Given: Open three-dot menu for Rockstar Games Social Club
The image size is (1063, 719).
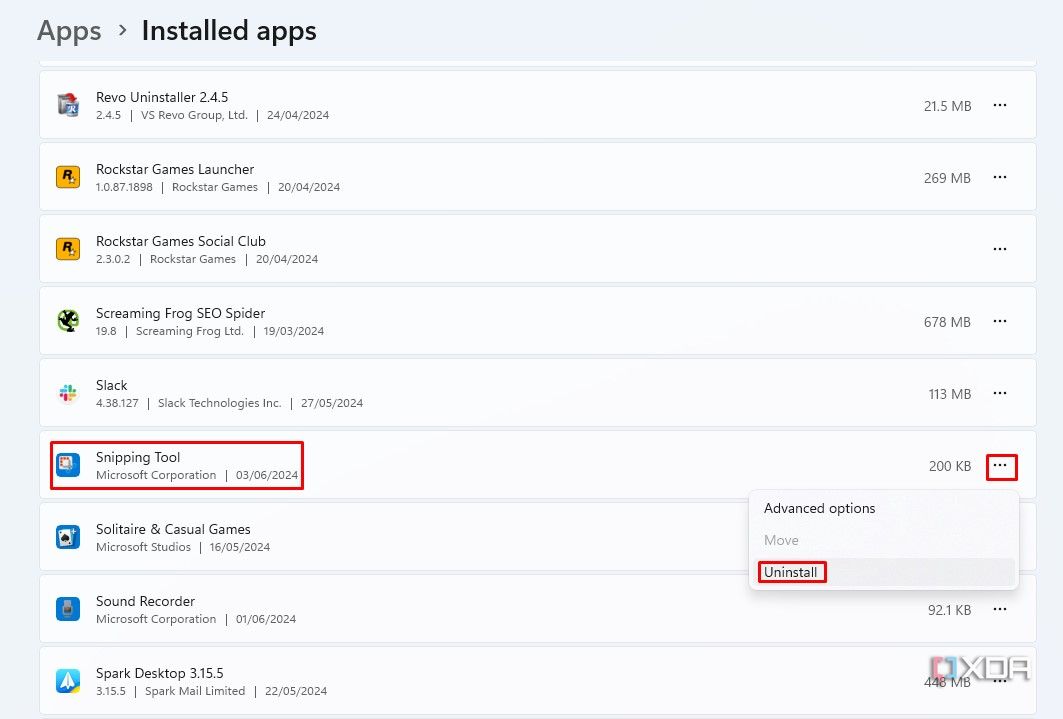Looking at the screenshot, I should [x=999, y=249].
